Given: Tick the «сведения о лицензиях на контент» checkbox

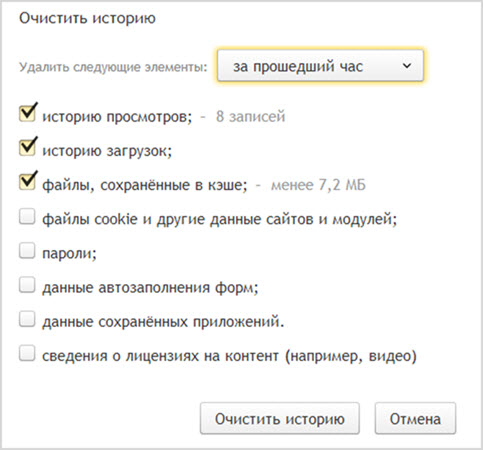Looking at the screenshot, I should 27,353.
